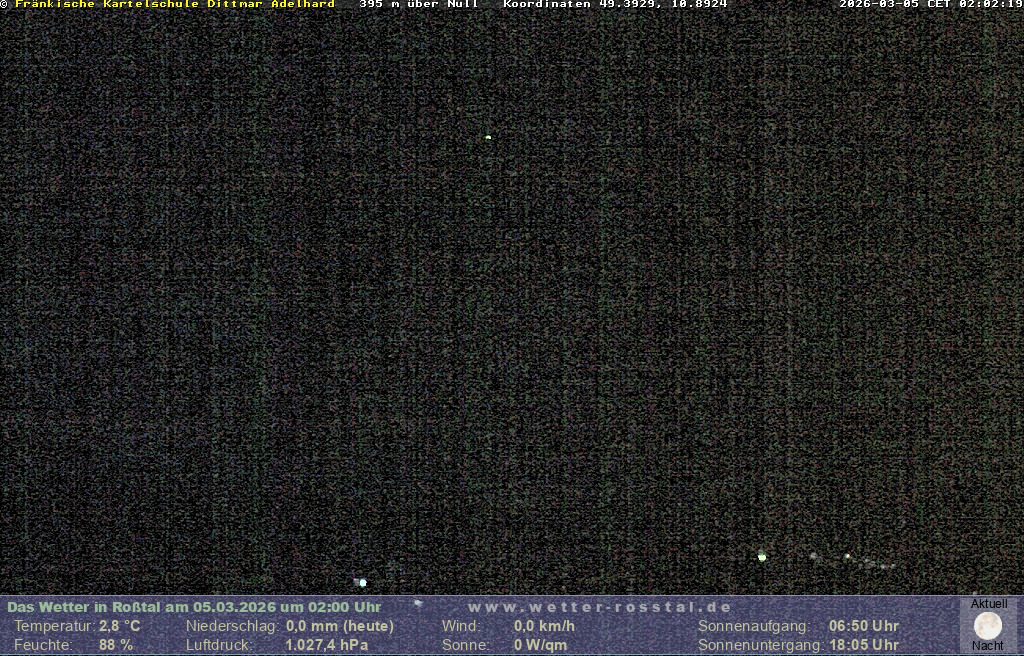The height and width of the screenshot is (656, 1024).
Task: Click the Luftdruck value 1.027,4 hPa
Action: click(x=327, y=645)
